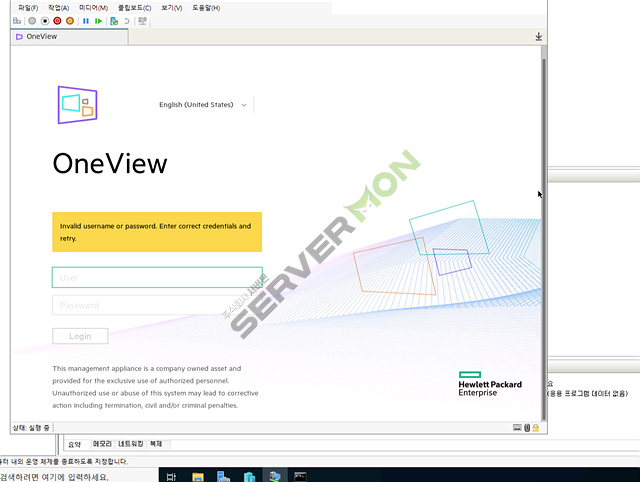Open the 도움말(H) menu
This screenshot has height=482, width=640.
[206, 8]
